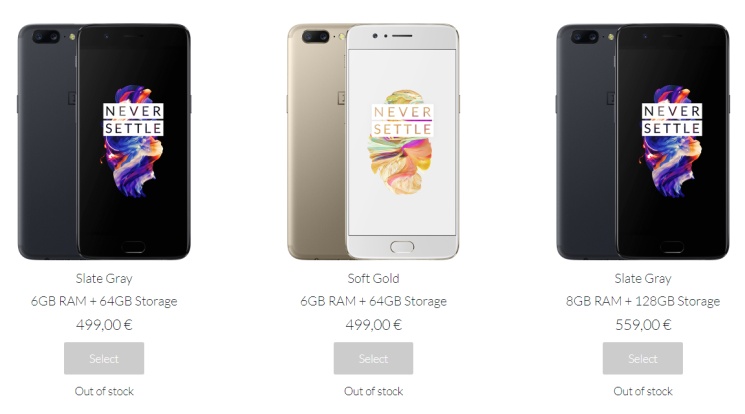745x414 pixels.
Task: Click Select button under 8GB Slate Gray
Action: click(643, 358)
